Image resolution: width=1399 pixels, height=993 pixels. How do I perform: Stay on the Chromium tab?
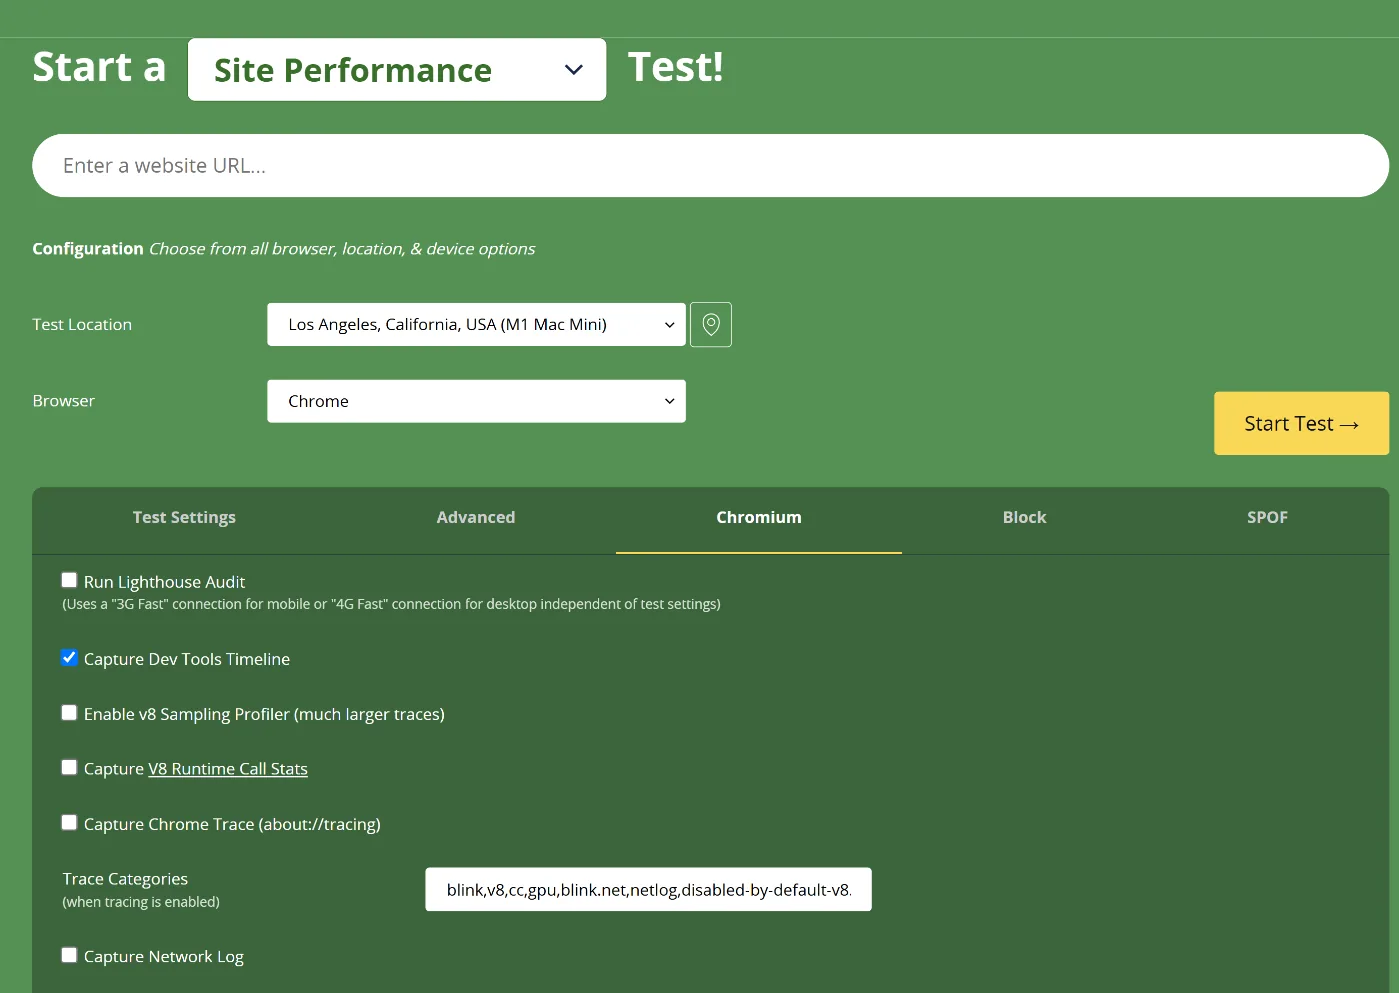758,517
